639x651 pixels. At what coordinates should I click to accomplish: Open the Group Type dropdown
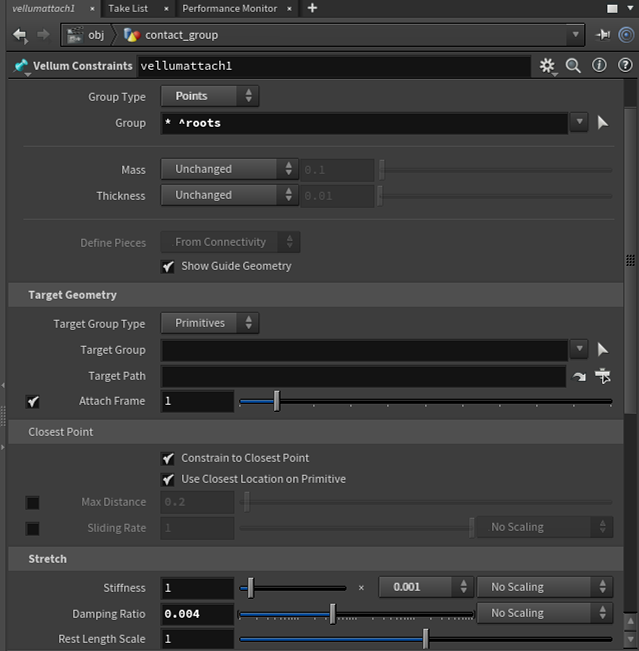point(209,97)
